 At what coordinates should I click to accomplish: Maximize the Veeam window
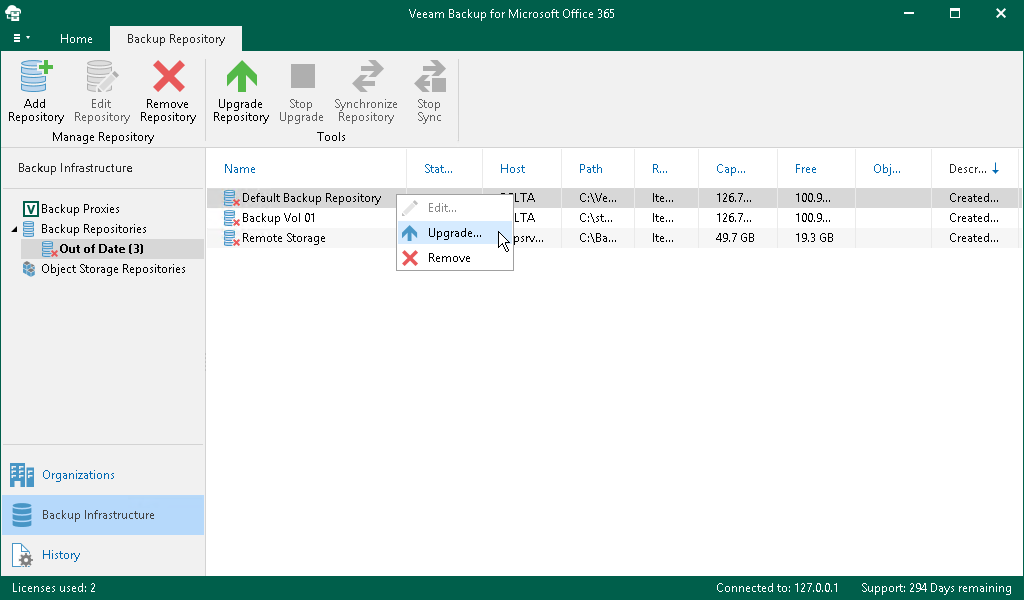tap(955, 13)
